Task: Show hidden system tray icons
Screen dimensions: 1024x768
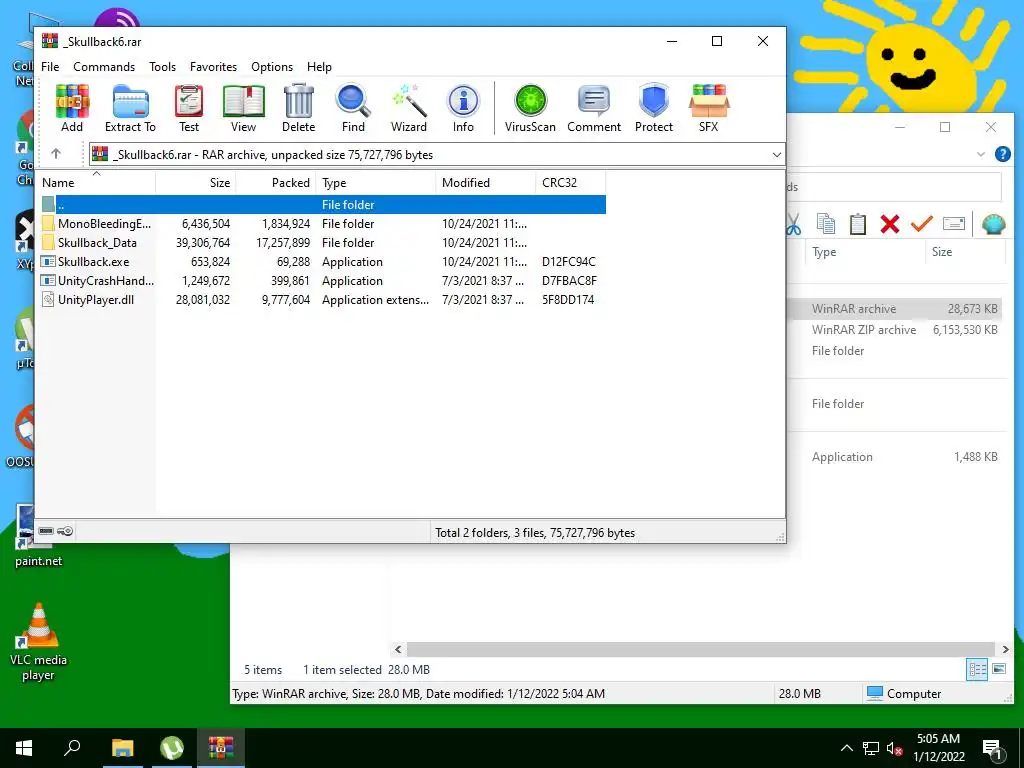Action: [846, 748]
